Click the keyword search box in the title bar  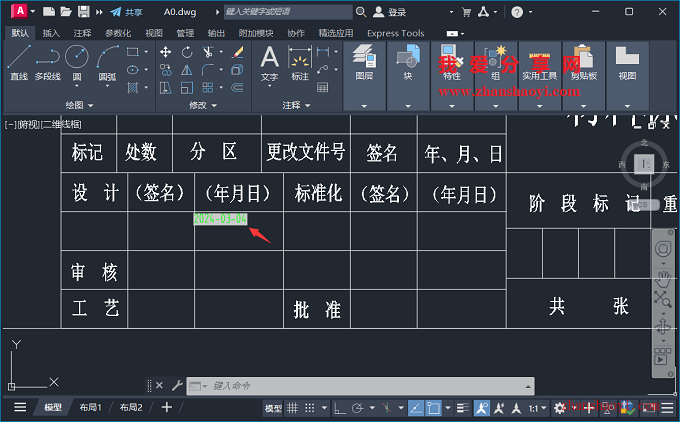(288, 12)
